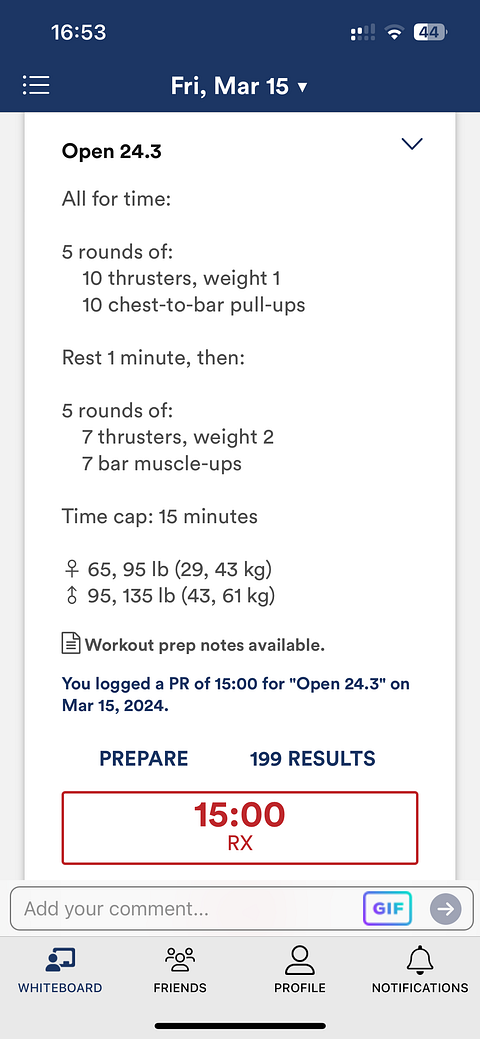Open the 15:00 RX logged score box
This screenshot has height=1039, width=480.
tap(240, 828)
